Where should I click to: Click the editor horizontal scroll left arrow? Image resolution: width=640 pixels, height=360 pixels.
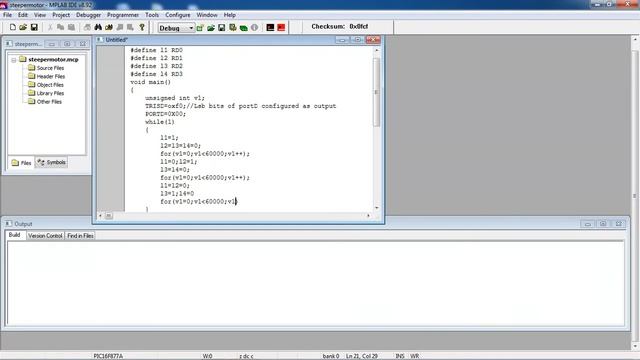(100, 216)
